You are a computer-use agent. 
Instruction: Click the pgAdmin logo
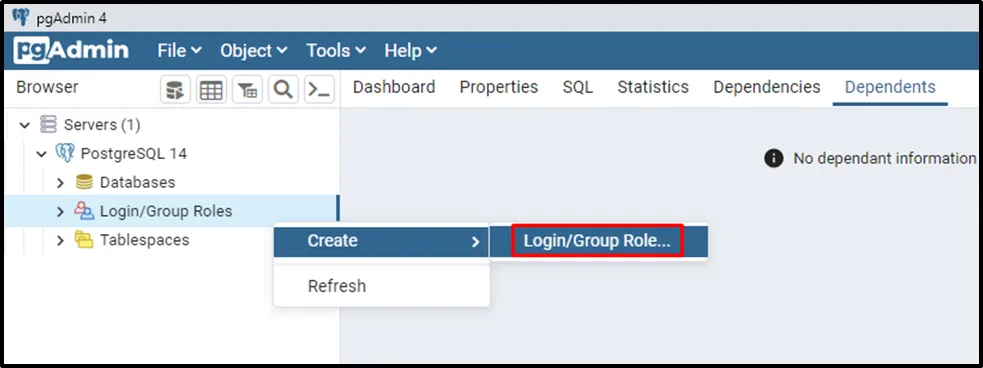[x=71, y=50]
